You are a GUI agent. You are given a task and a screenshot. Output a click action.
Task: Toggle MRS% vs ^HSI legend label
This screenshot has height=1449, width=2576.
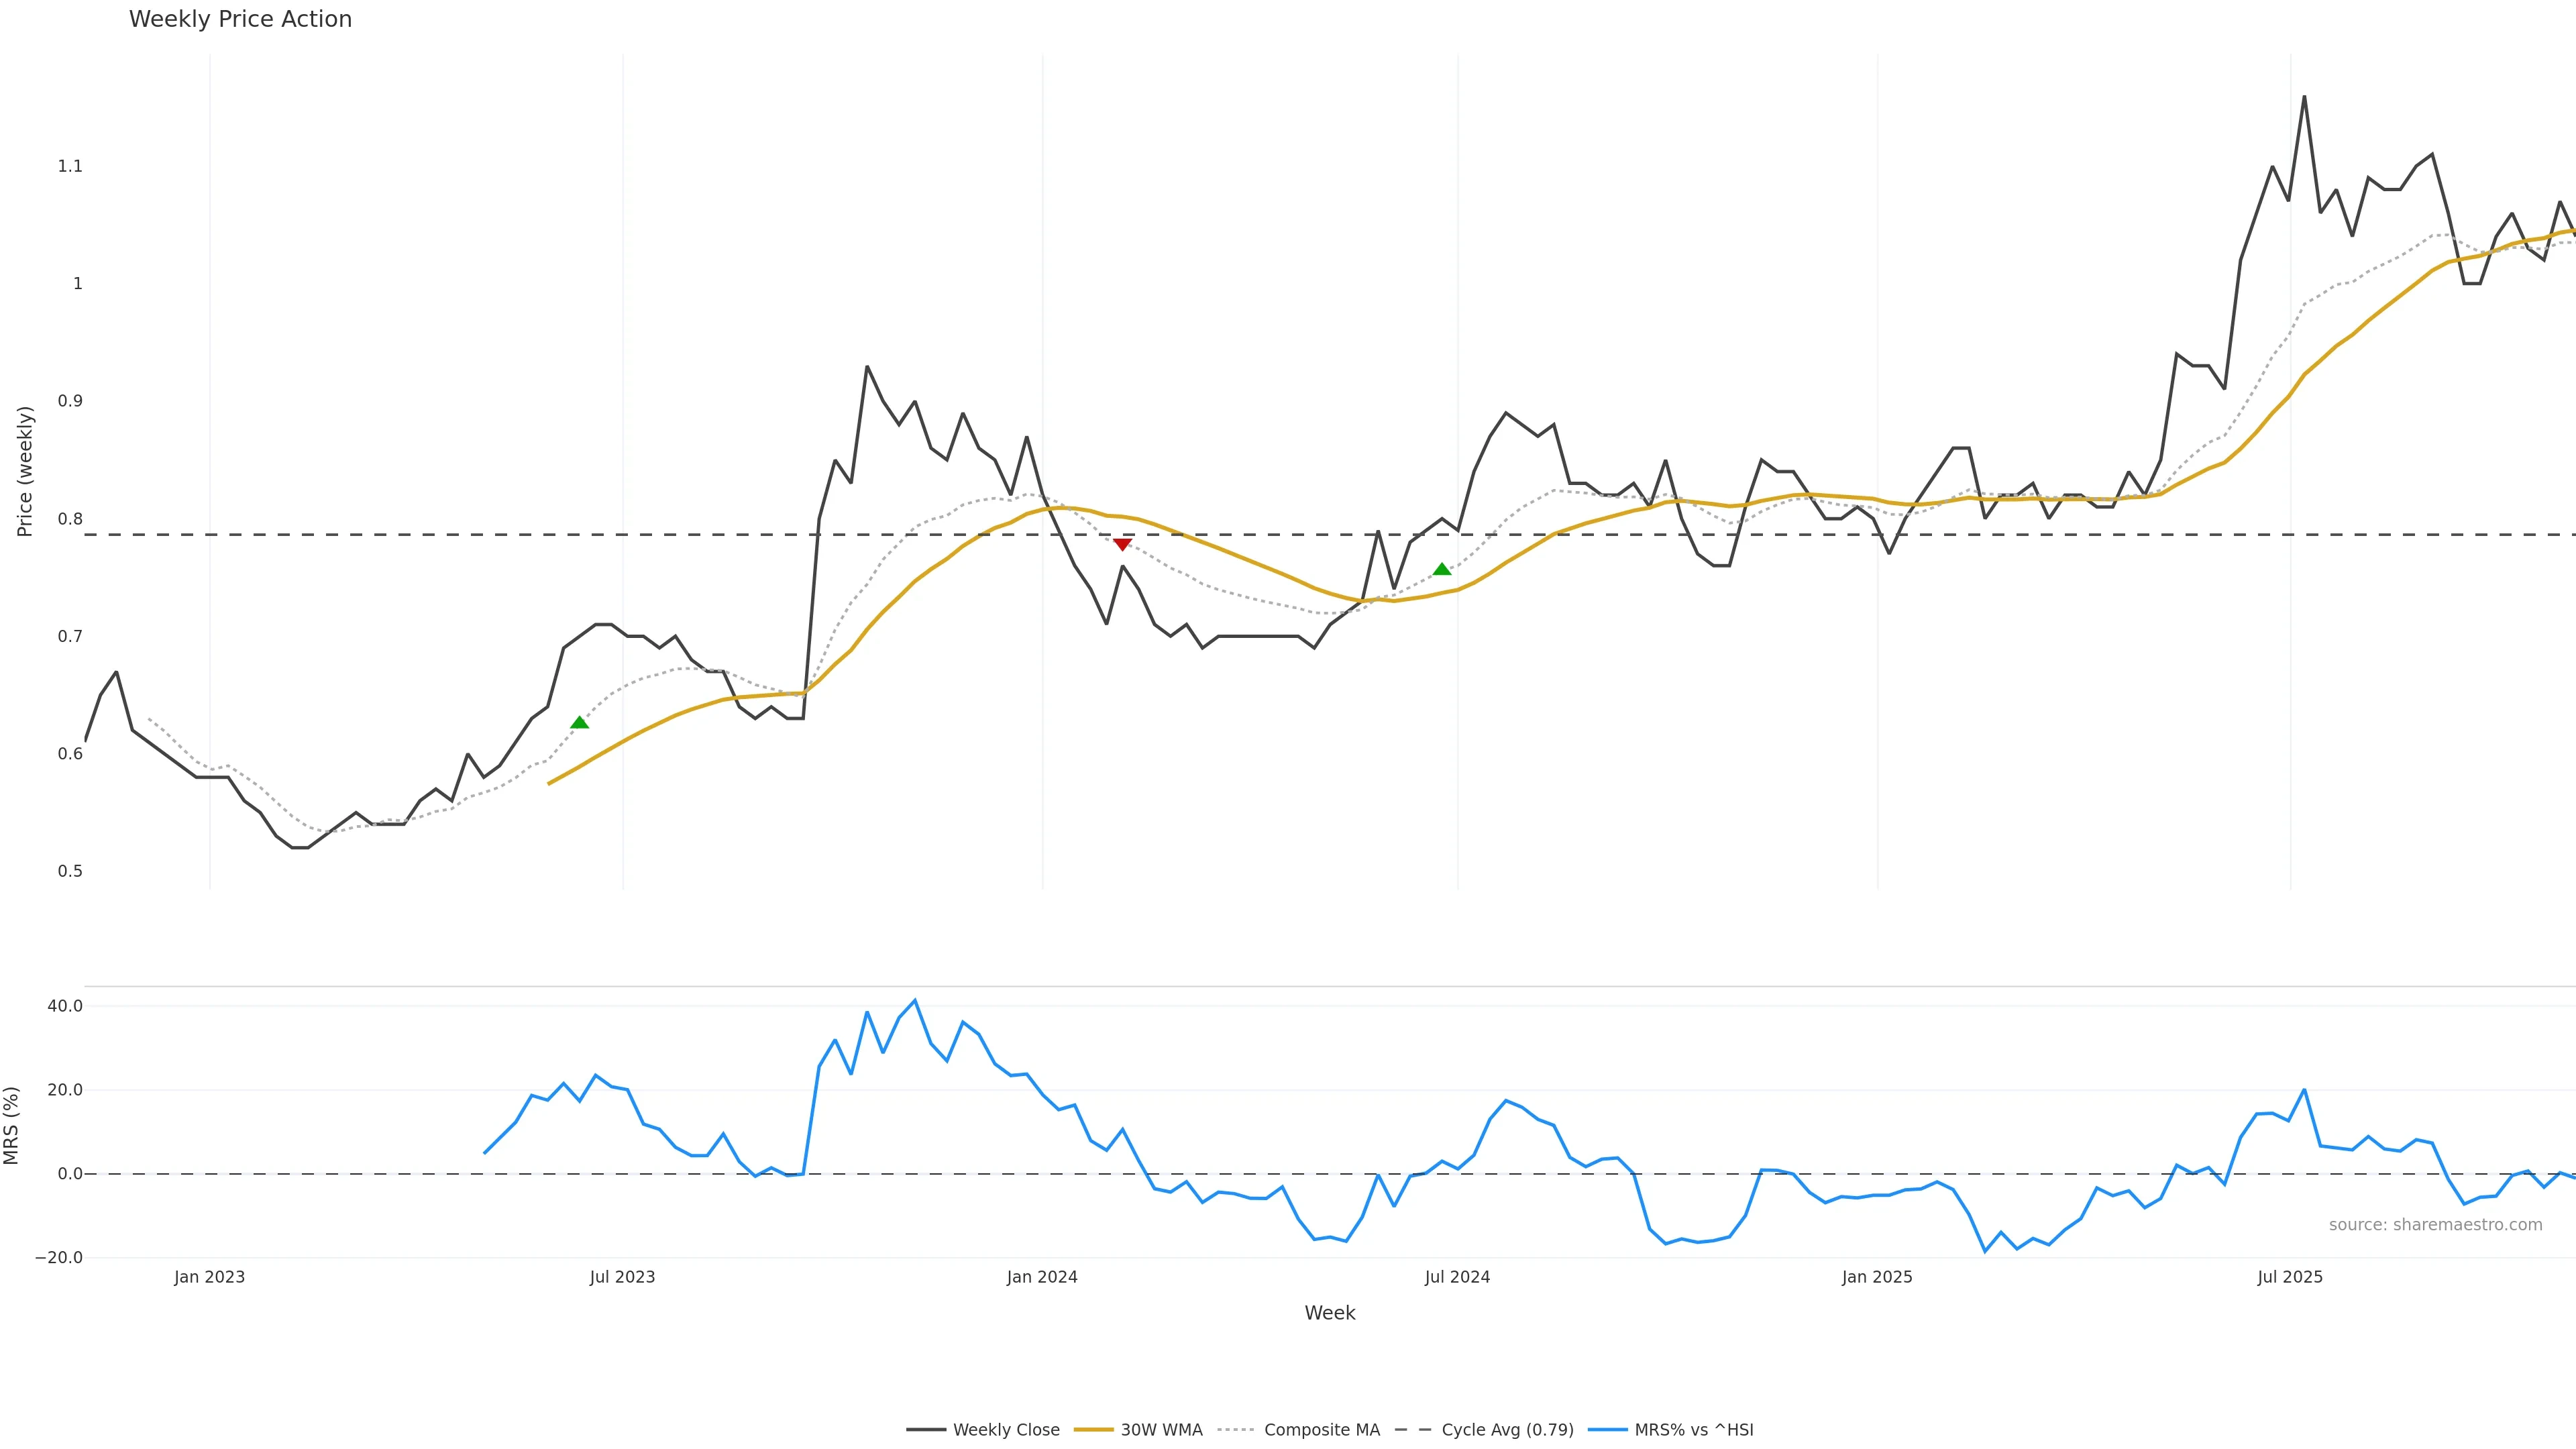[1693, 1430]
